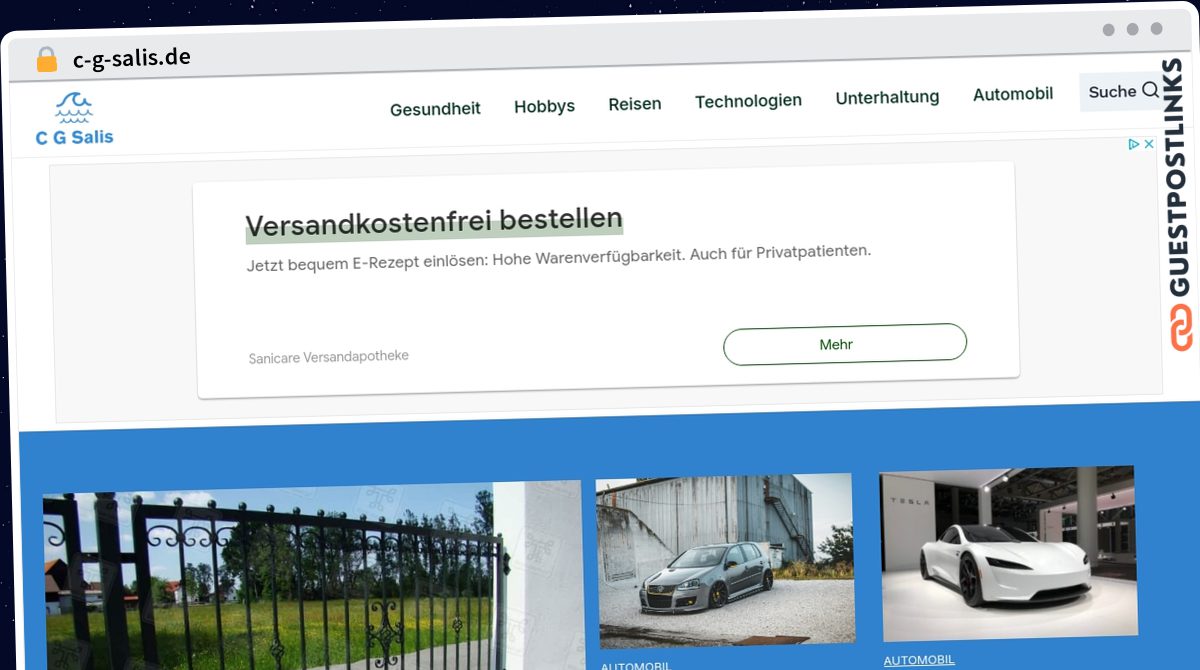
Task: Click the padlock icon in address bar
Action: pyautogui.click(x=47, y=60)
